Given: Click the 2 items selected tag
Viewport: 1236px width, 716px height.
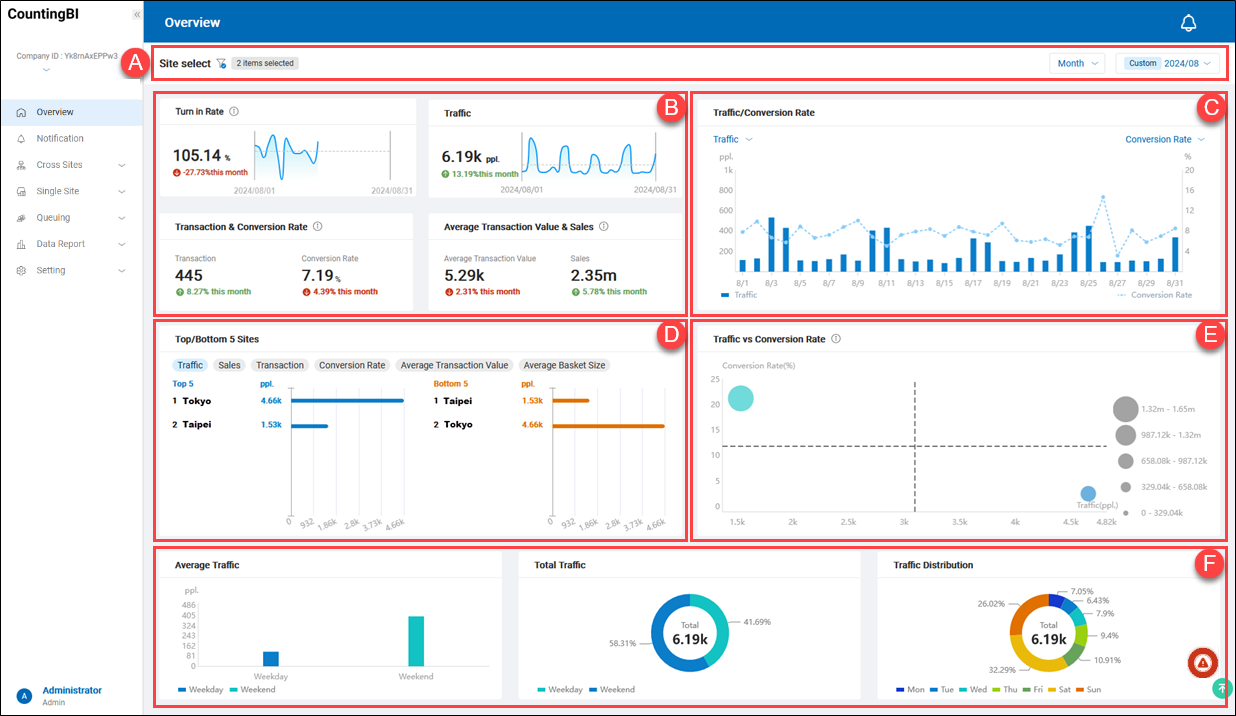Looking at the screenshot, I should click(x=265, y=63).
